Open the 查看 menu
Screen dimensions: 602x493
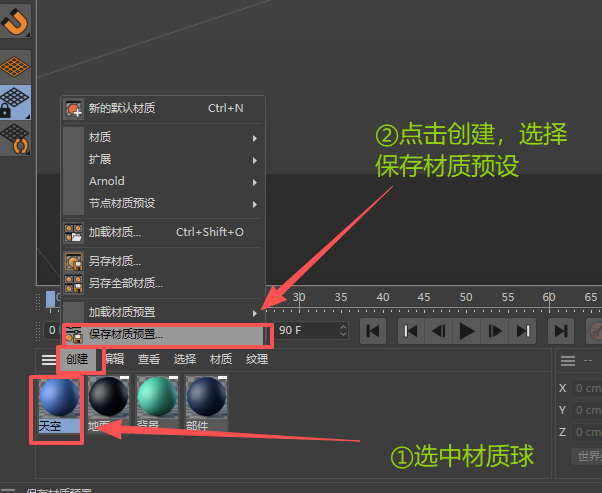tap(149, 360)
